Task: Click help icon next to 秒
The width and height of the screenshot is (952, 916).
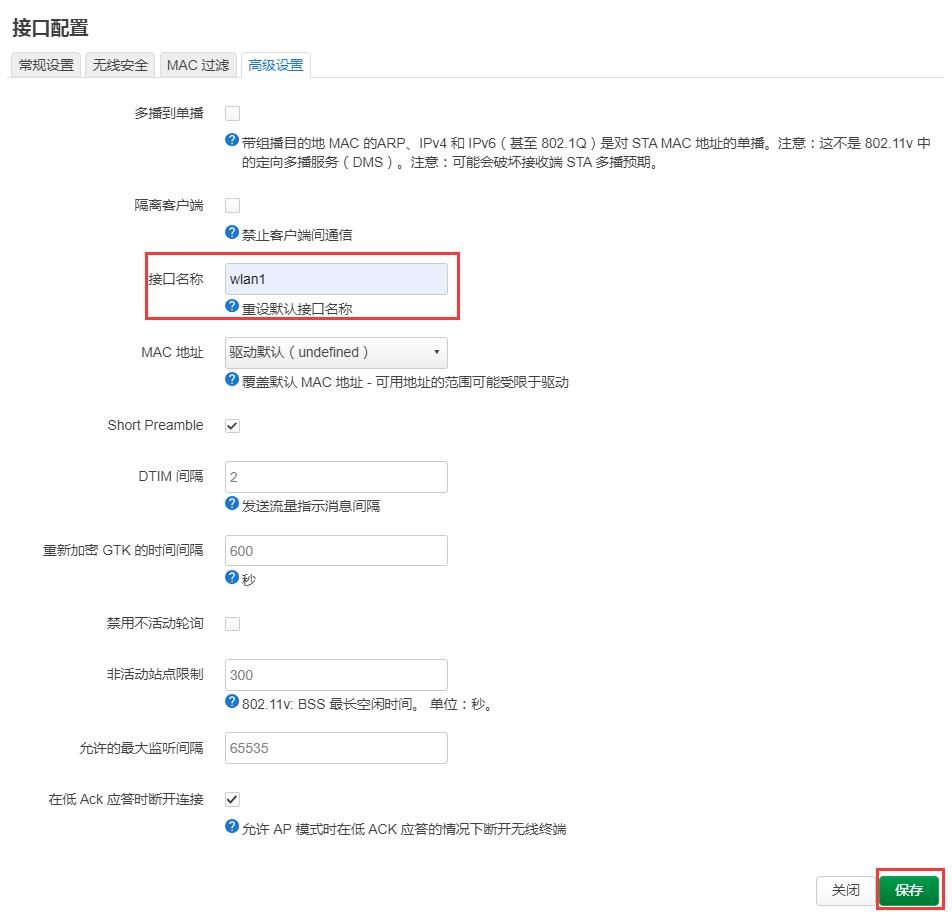Action: [x=232, y=577]
